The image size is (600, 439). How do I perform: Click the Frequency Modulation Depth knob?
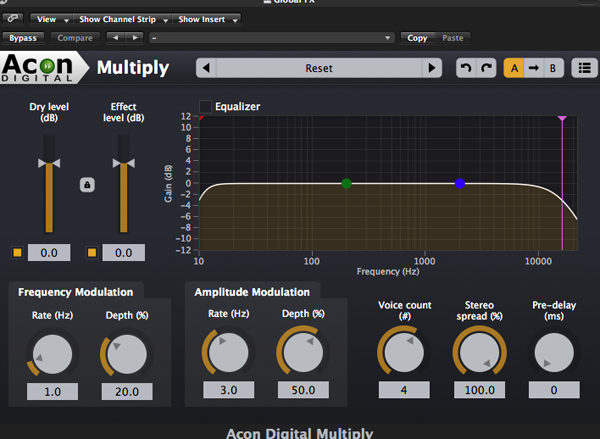pyautogui.click(x=127, y=354)
